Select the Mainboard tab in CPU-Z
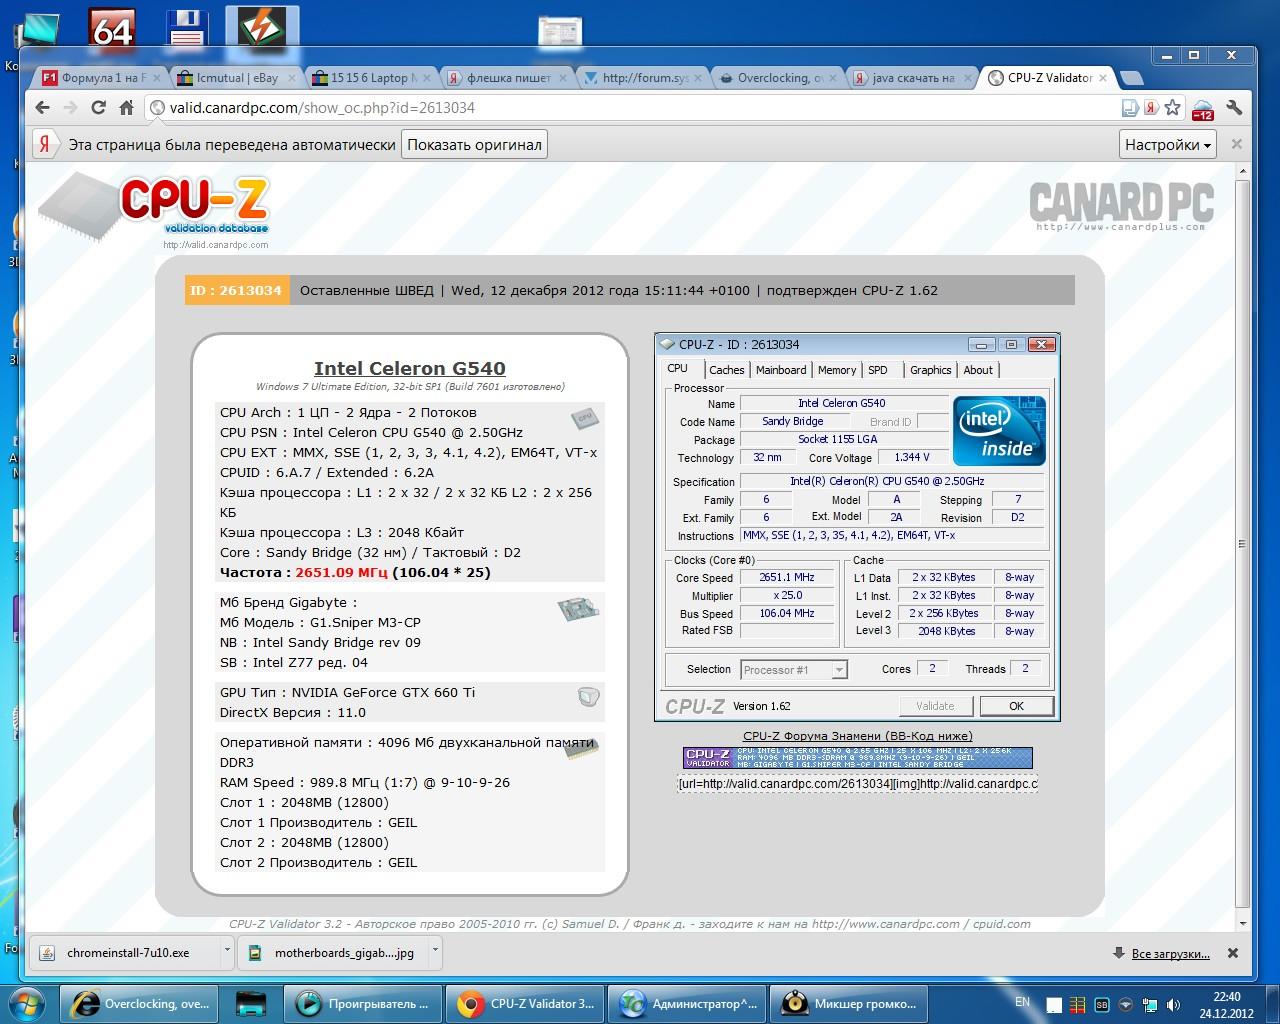1280x1024 pixels. [781, 370]
